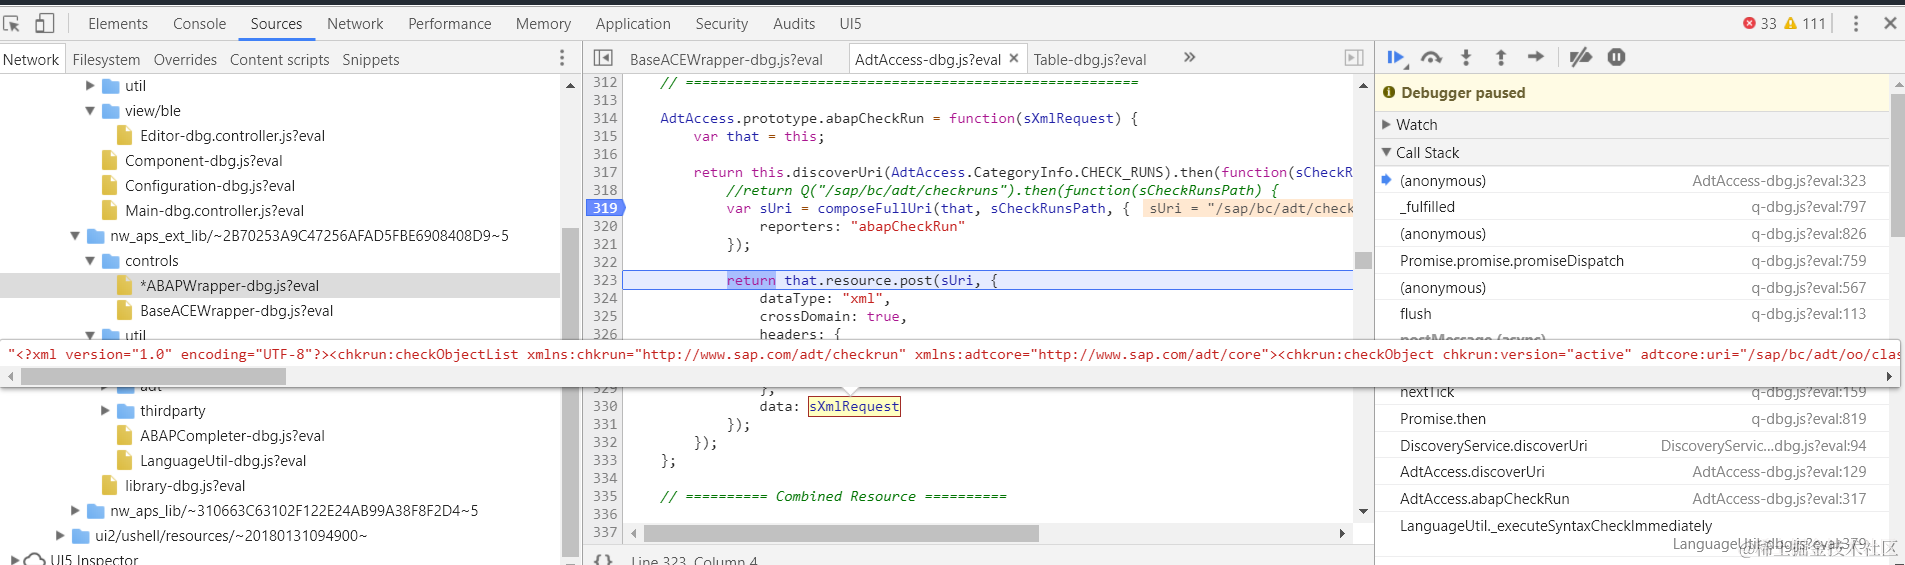The width and height of the screenshot is (1905, 565).
Task: Open the Application panel
Action: click(633, 23)
